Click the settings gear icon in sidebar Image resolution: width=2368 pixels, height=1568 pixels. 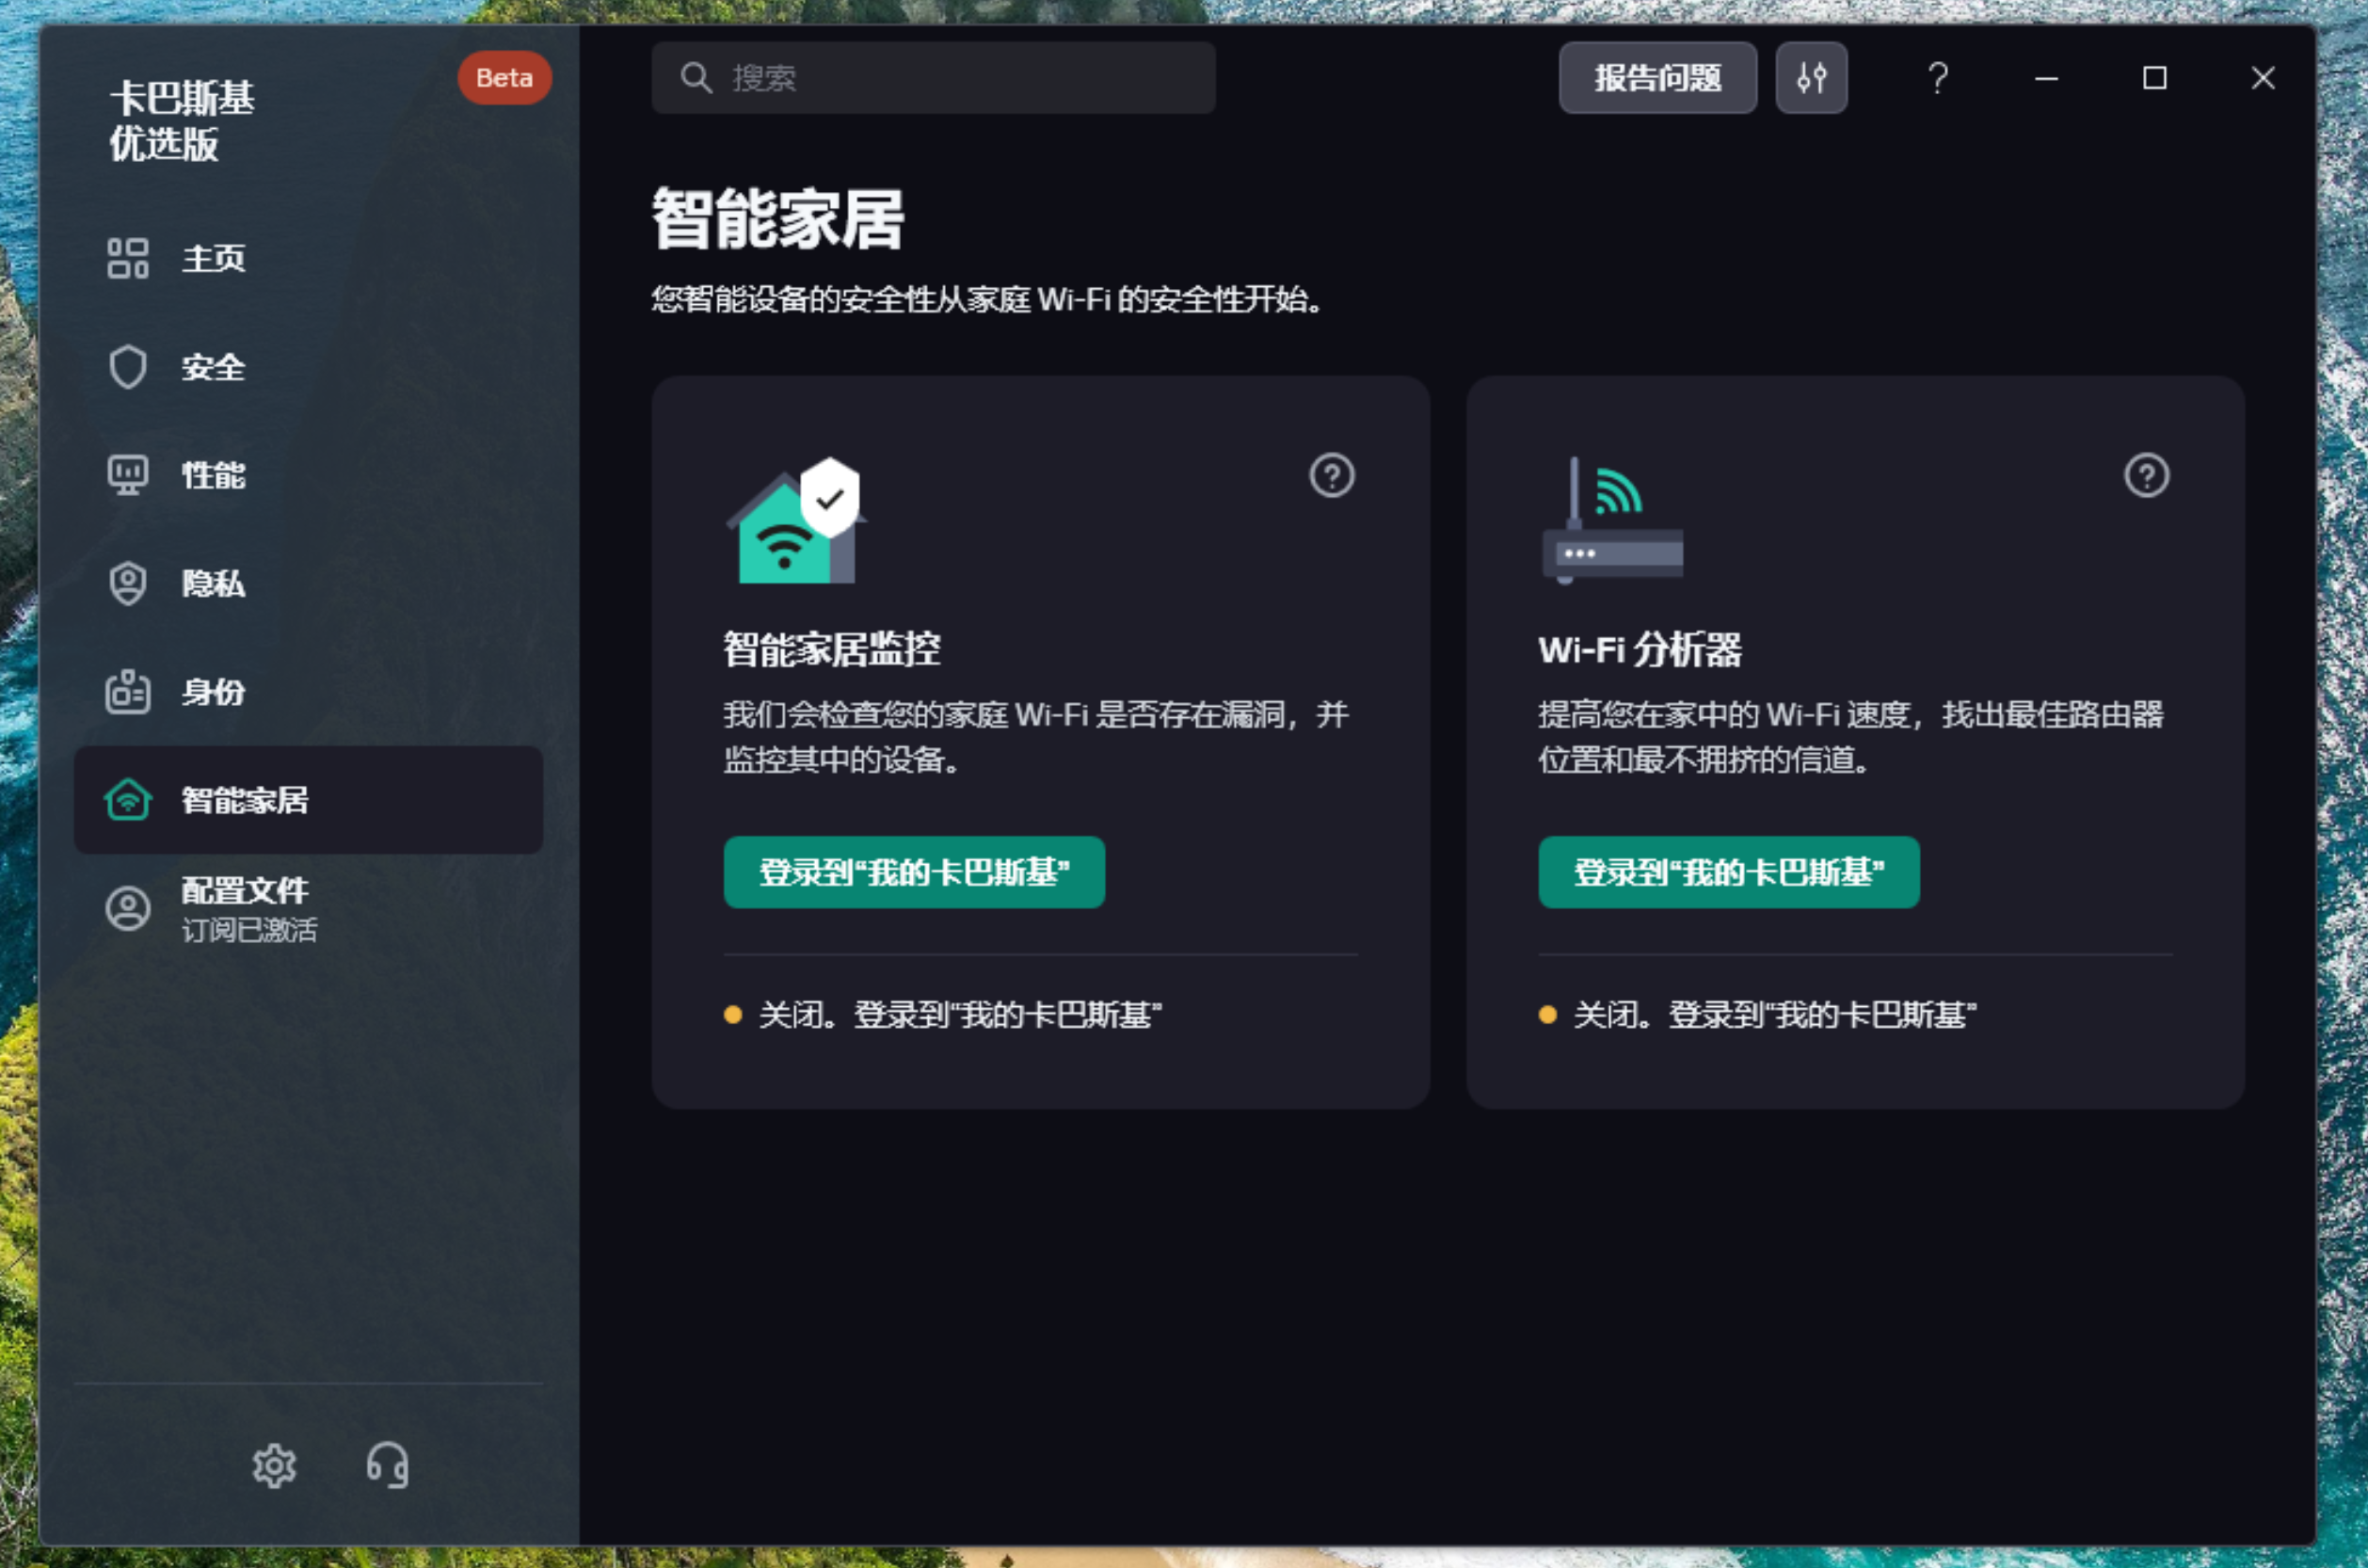click(274, 1465)
